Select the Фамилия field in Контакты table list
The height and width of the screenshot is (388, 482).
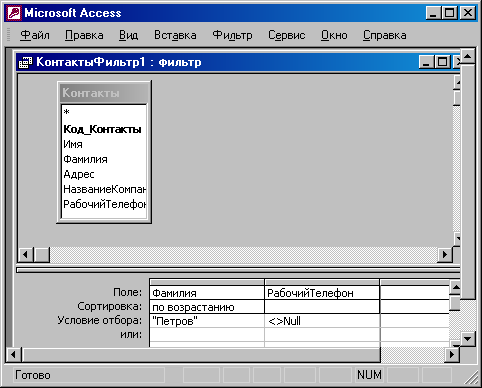tap(104, 159)
